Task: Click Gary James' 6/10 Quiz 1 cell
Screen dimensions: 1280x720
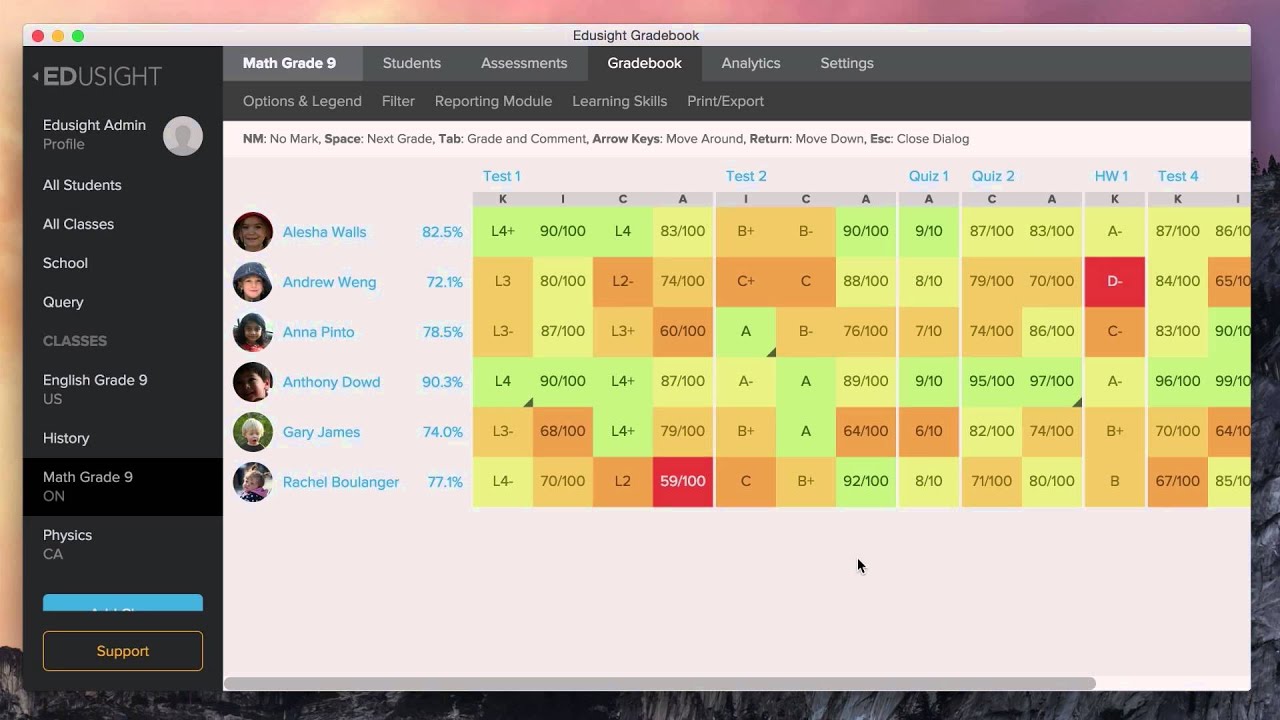Action: point(929,431)
